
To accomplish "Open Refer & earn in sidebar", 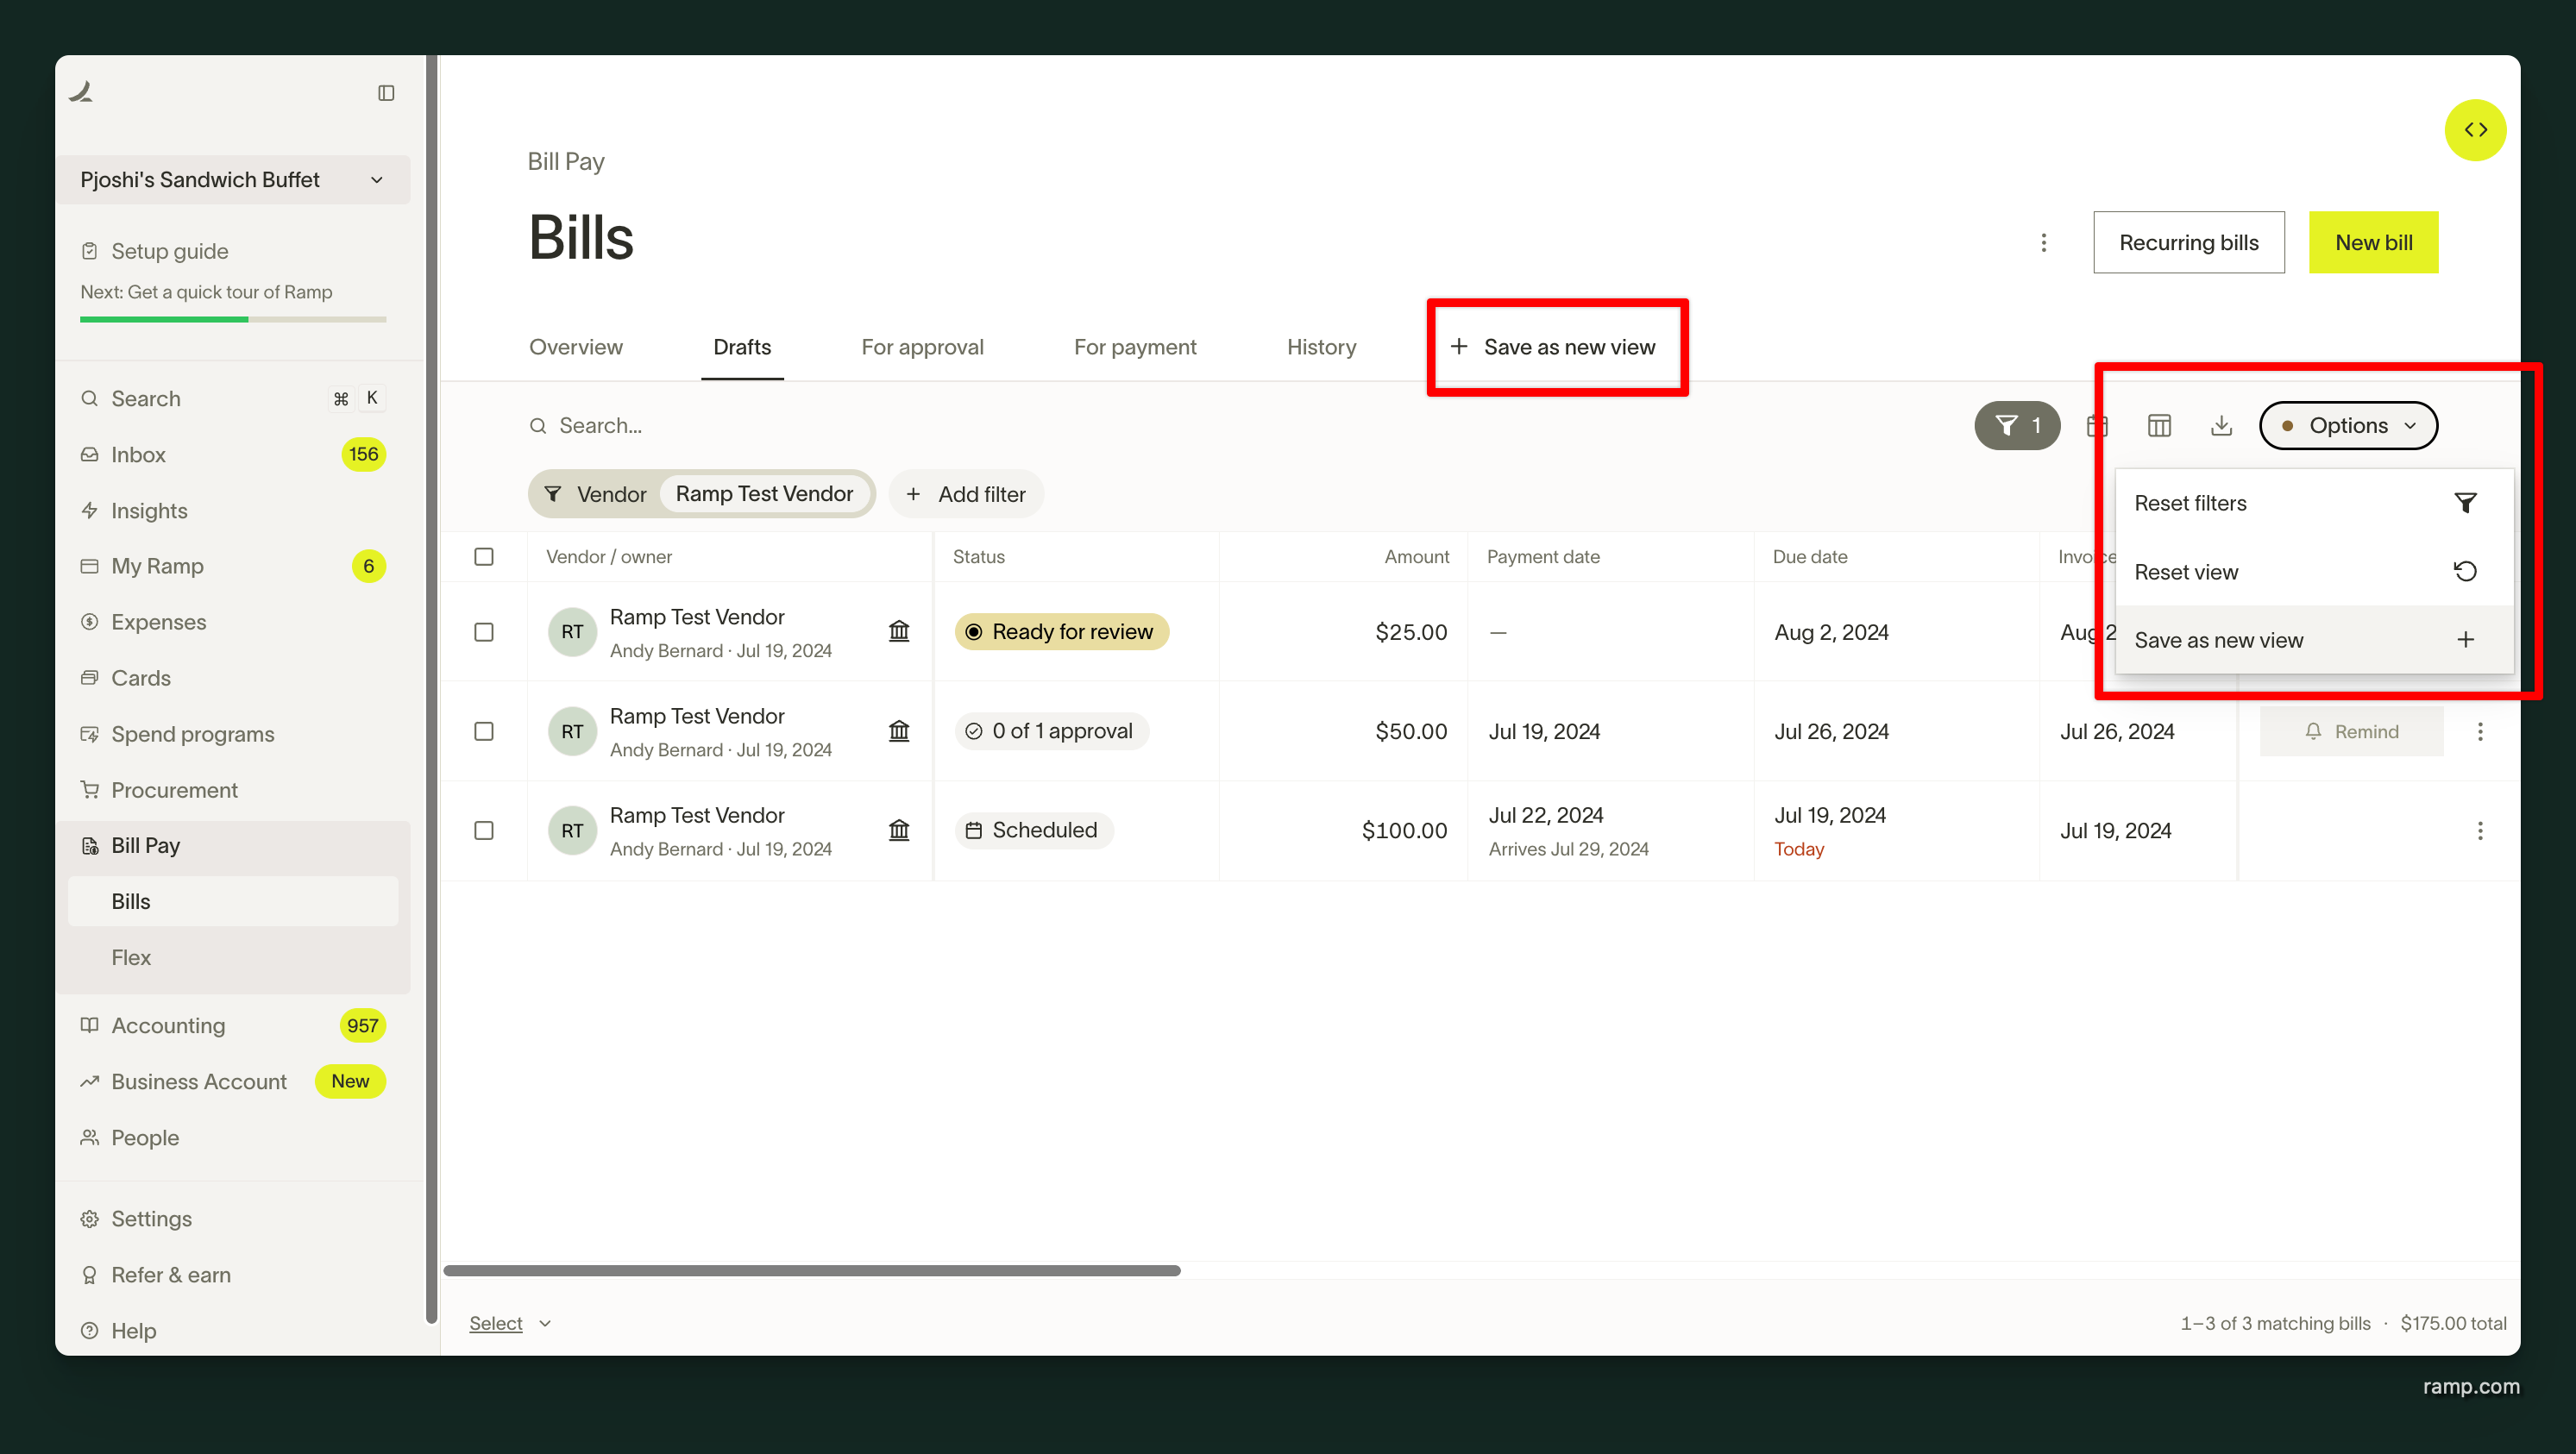I will click(x=233, y=1275).
